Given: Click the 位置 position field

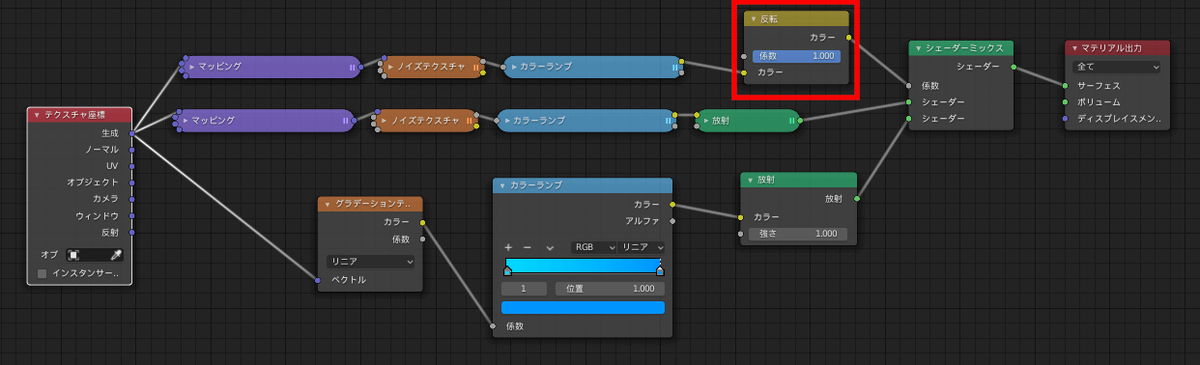Looking at the screenshot, I should pos(609,288).
